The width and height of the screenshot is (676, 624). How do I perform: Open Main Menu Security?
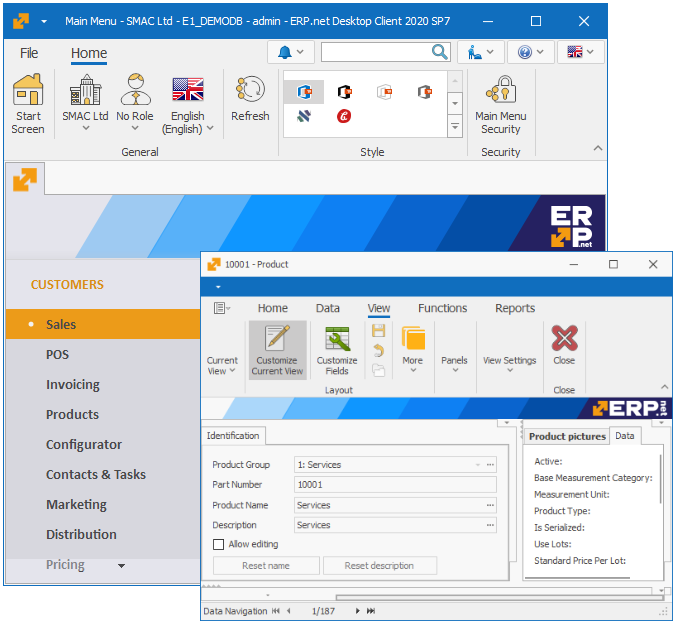tap(501, 104)
